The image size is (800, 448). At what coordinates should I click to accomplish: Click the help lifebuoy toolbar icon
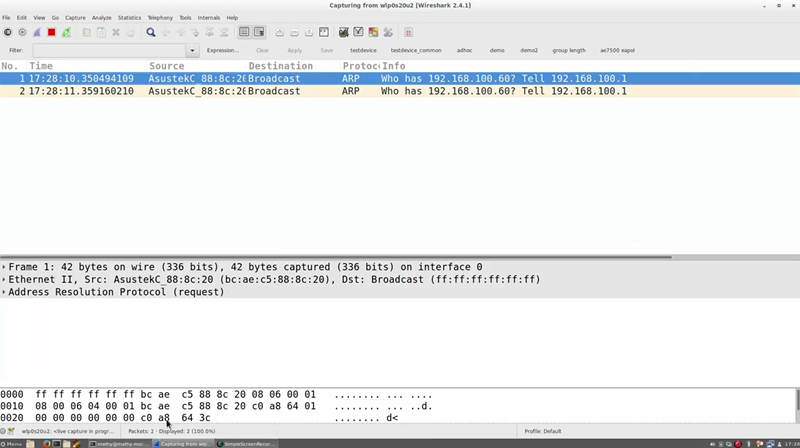pyautogui.click(x=408, y=32)
